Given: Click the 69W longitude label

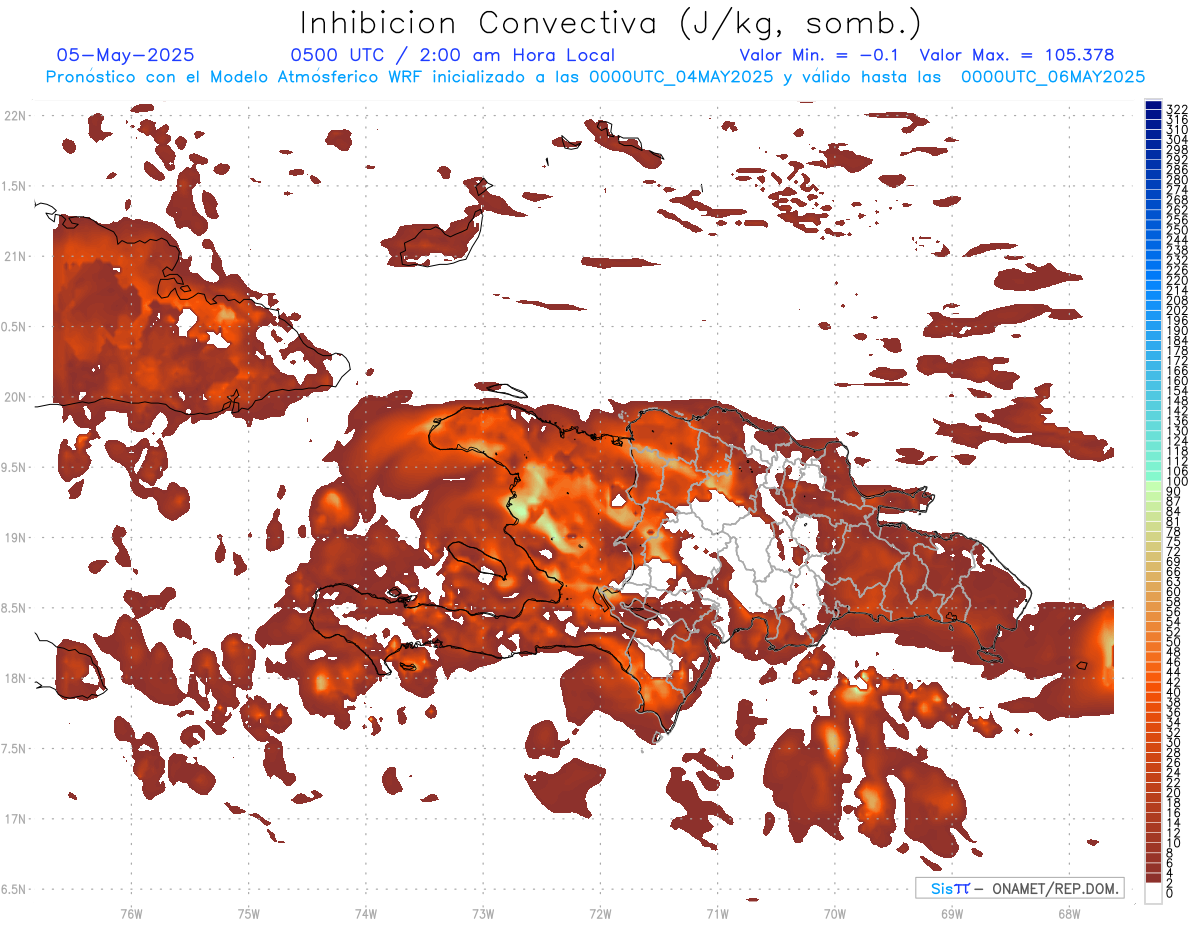Looking at the screenshot, I should tap(952, 913).
